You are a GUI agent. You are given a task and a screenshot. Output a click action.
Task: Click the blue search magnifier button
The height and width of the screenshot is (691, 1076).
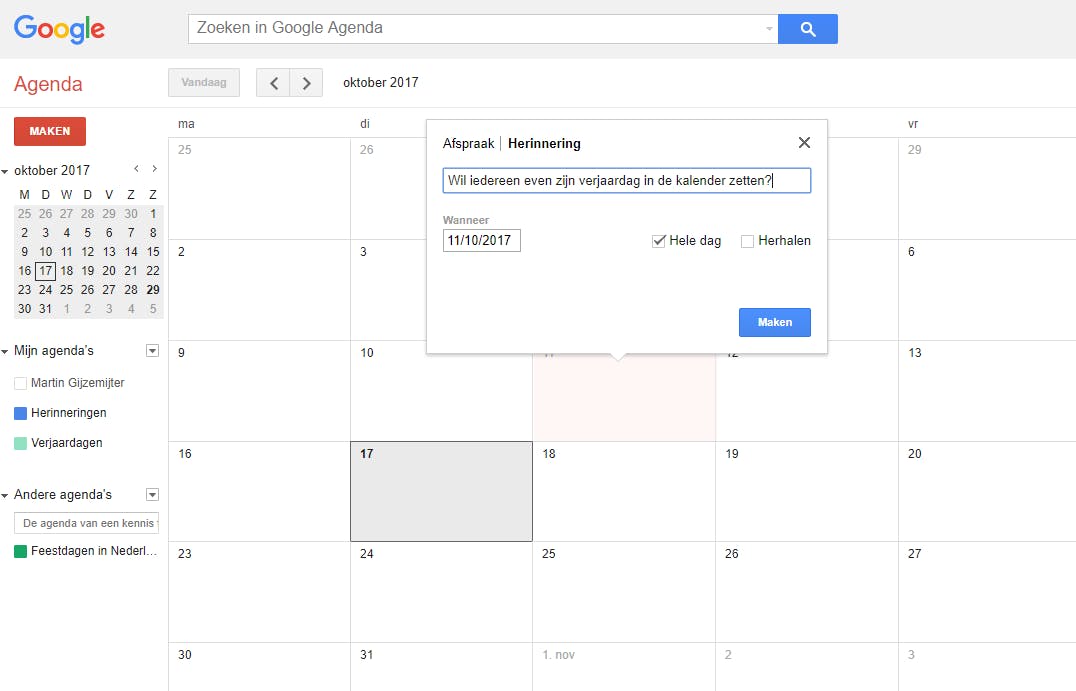coord(807,29)
